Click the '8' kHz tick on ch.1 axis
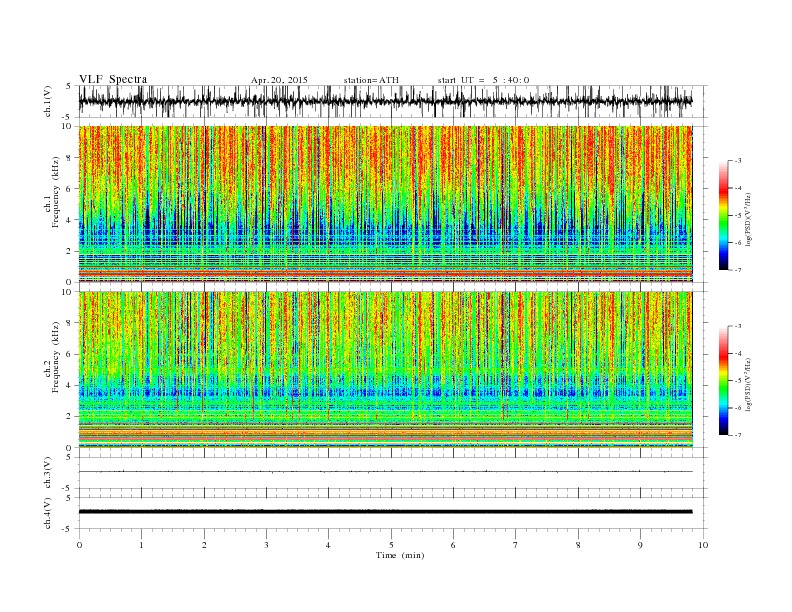The height and width of the screenshot is (612, 792). pyautogui.click(x=69, y=158)
